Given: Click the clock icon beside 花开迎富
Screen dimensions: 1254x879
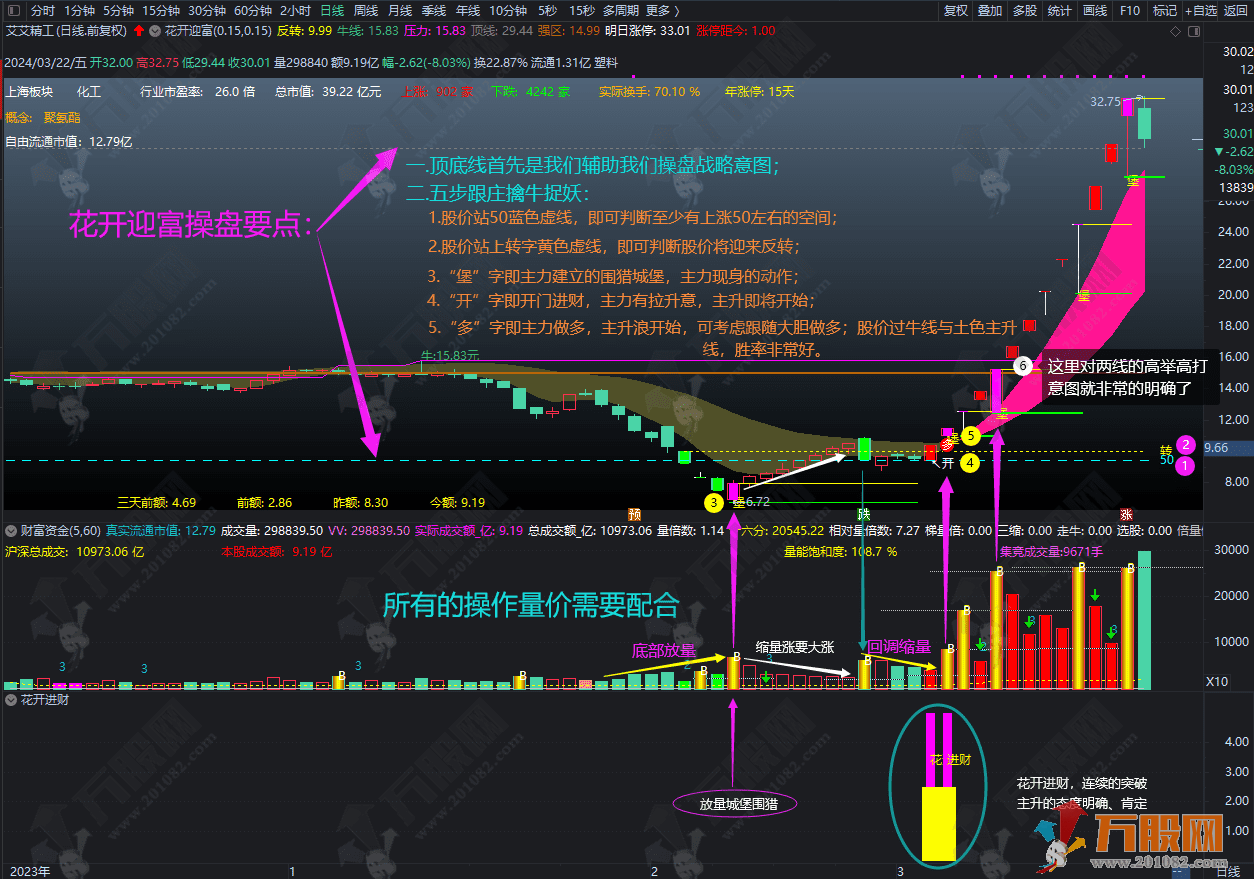Looking at the screenshot, I should coord(155,31).
